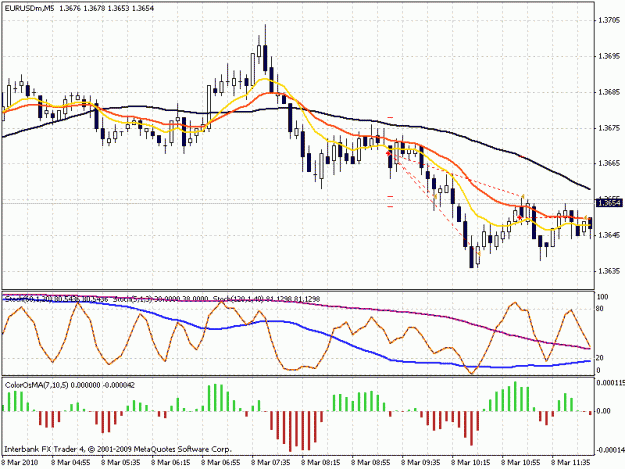This screenshot has height=469, width=625.
Task: Click the 8 Mar 09:35 time label
Action: [x=421, y=462]
